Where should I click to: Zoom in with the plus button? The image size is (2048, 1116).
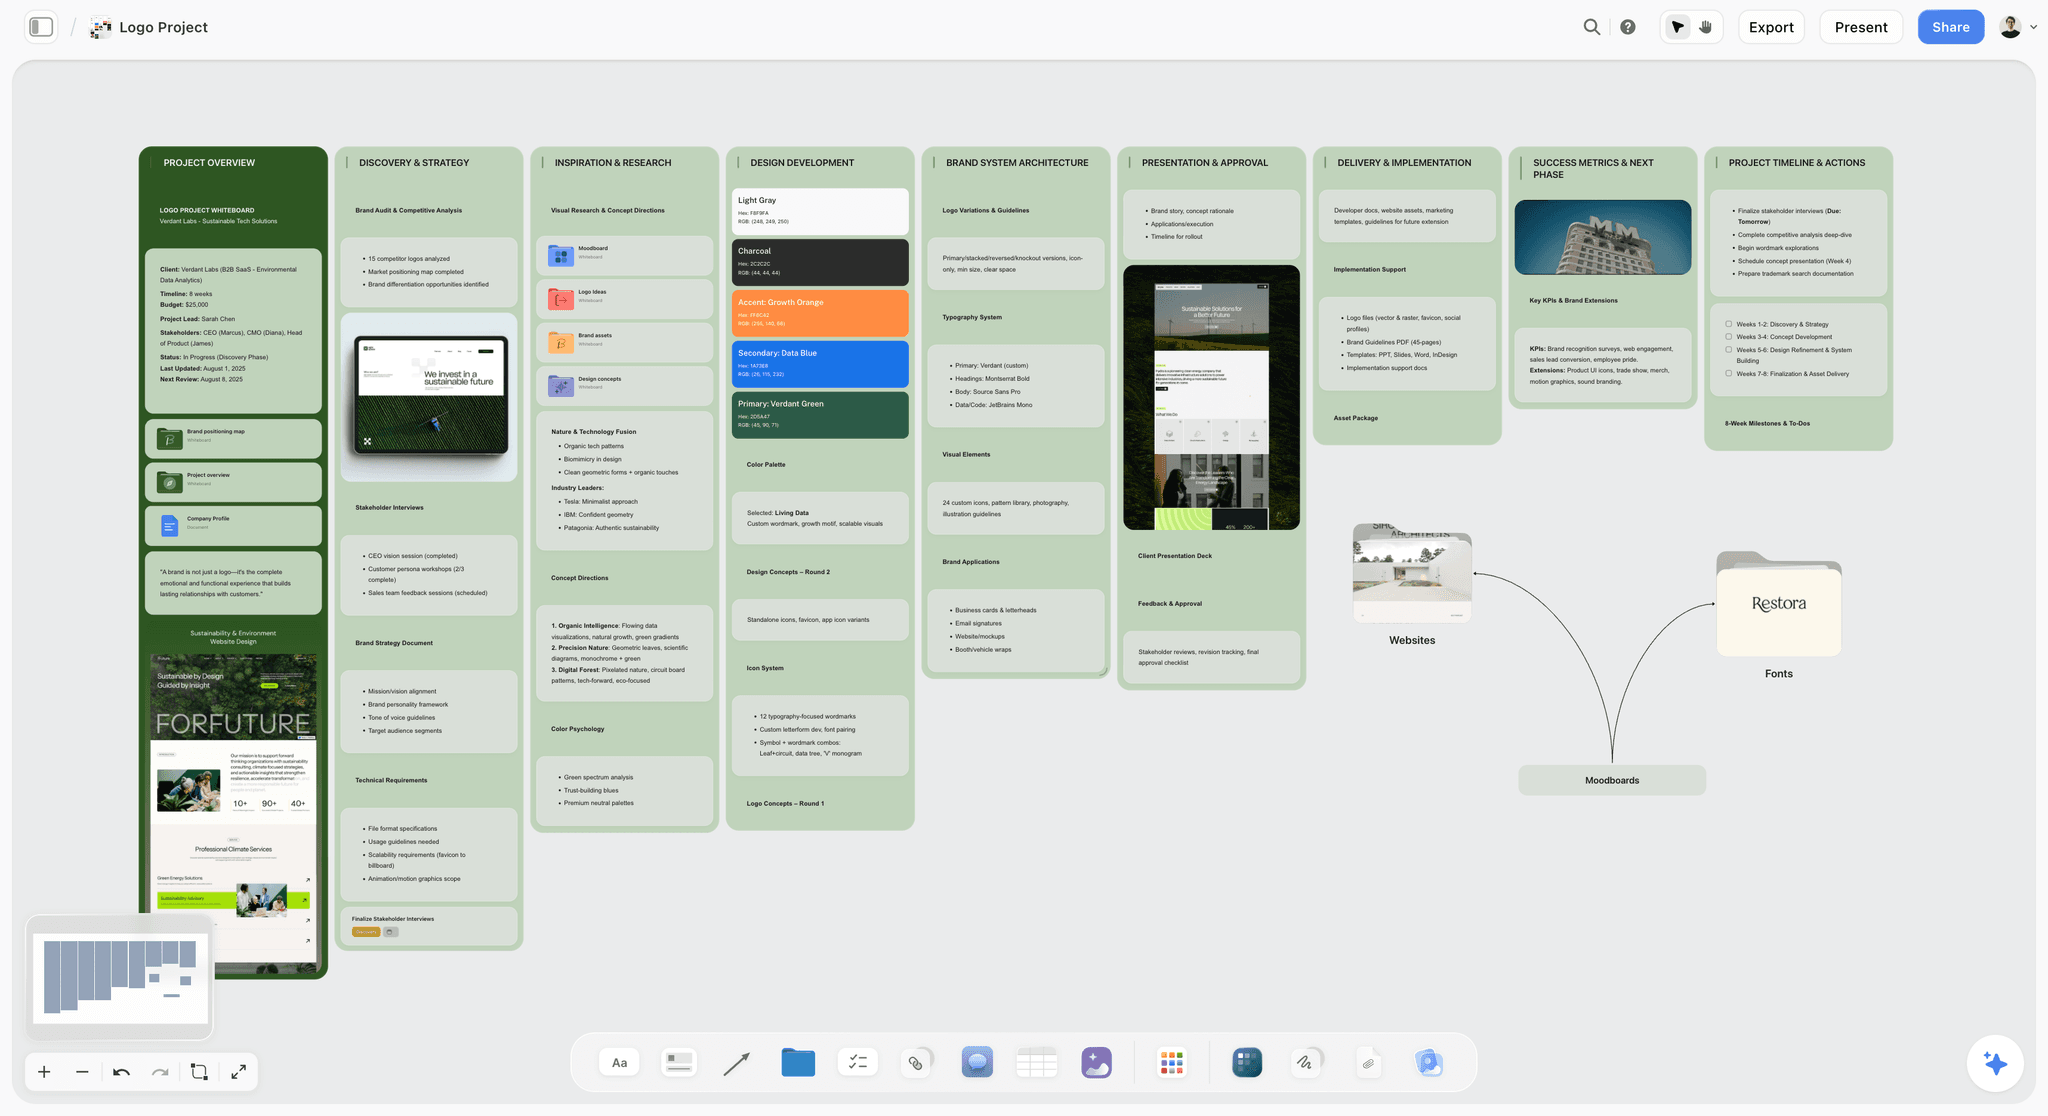tap(44, 1072)
